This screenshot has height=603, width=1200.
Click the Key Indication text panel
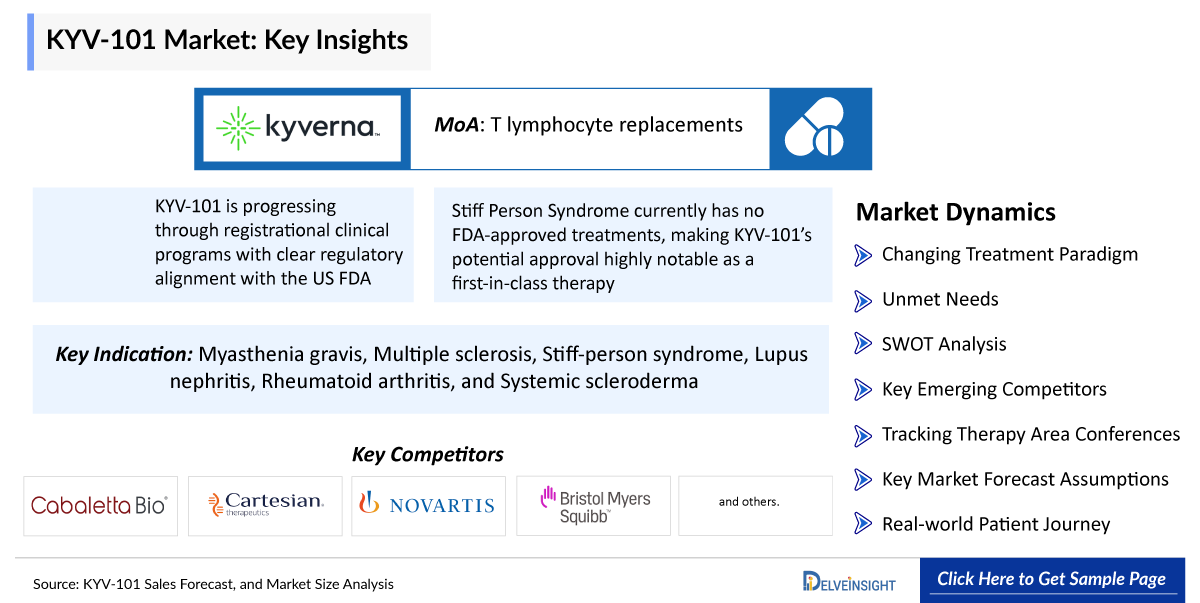pos(431,369)
